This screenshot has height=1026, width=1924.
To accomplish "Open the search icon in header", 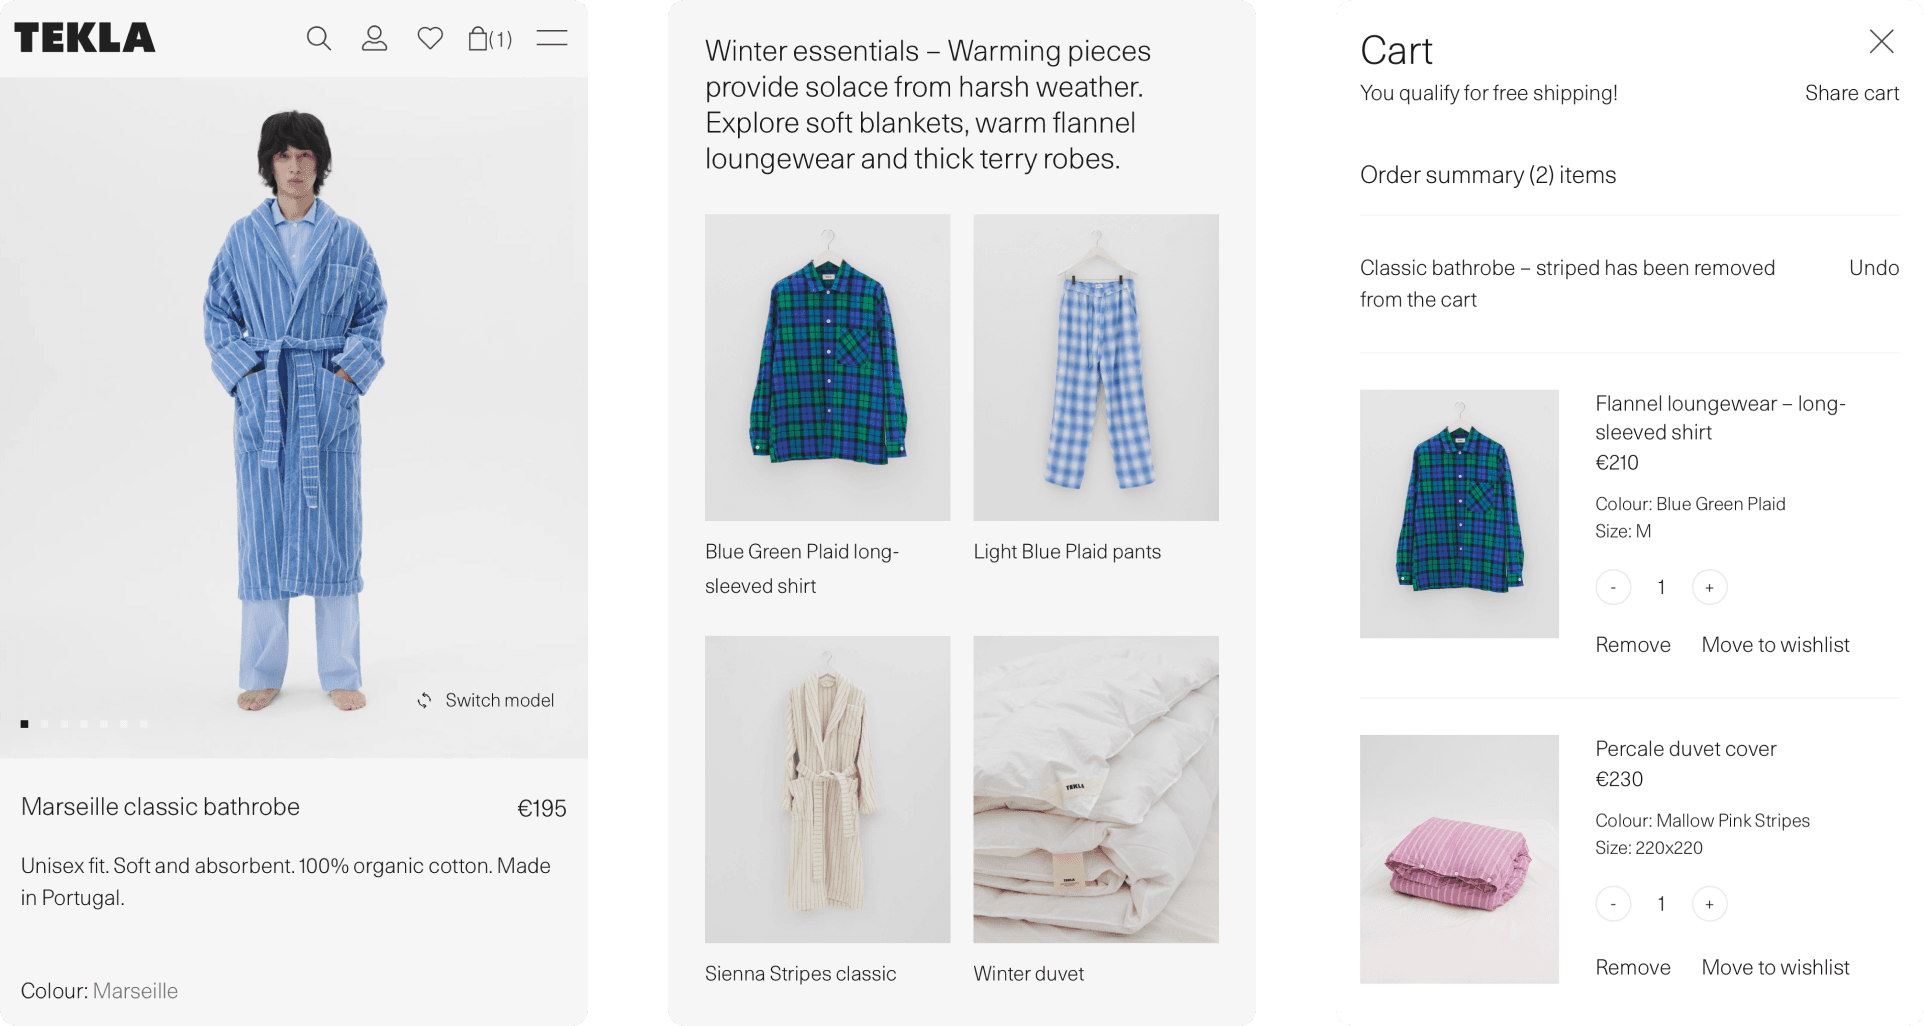I will point(318,39).
